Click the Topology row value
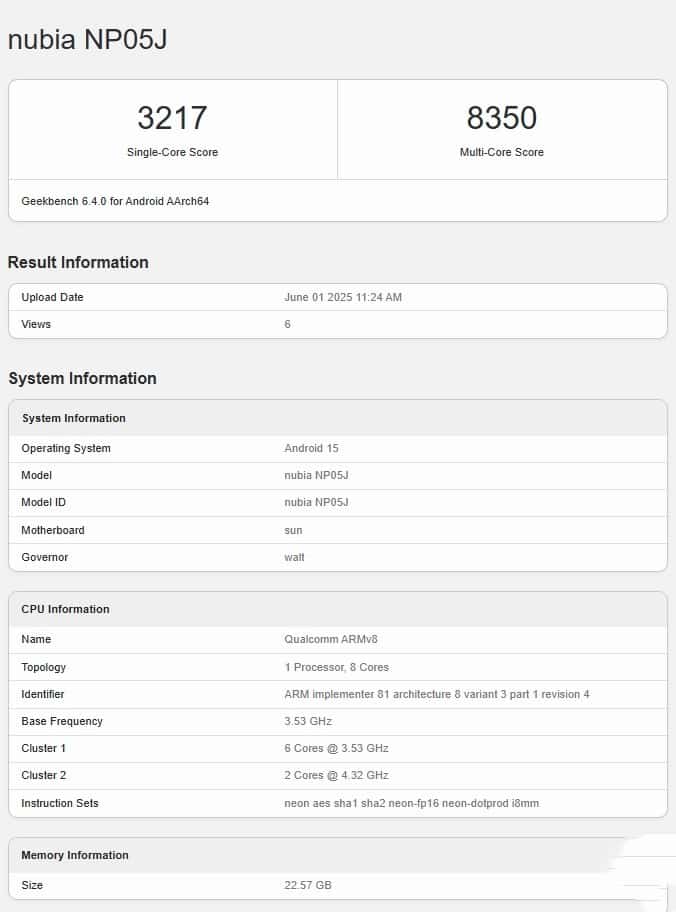 tap(336, 667)
